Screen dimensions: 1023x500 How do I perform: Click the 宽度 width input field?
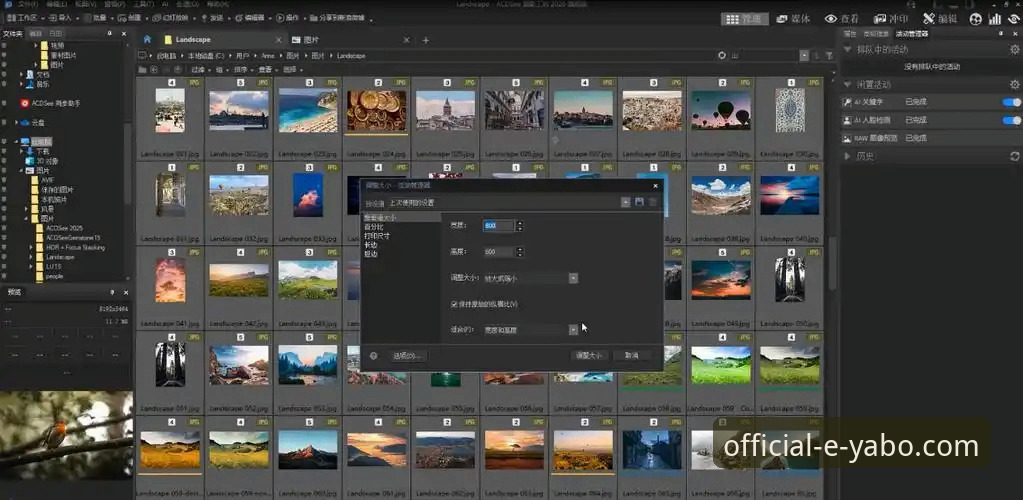tap(497, 226)
